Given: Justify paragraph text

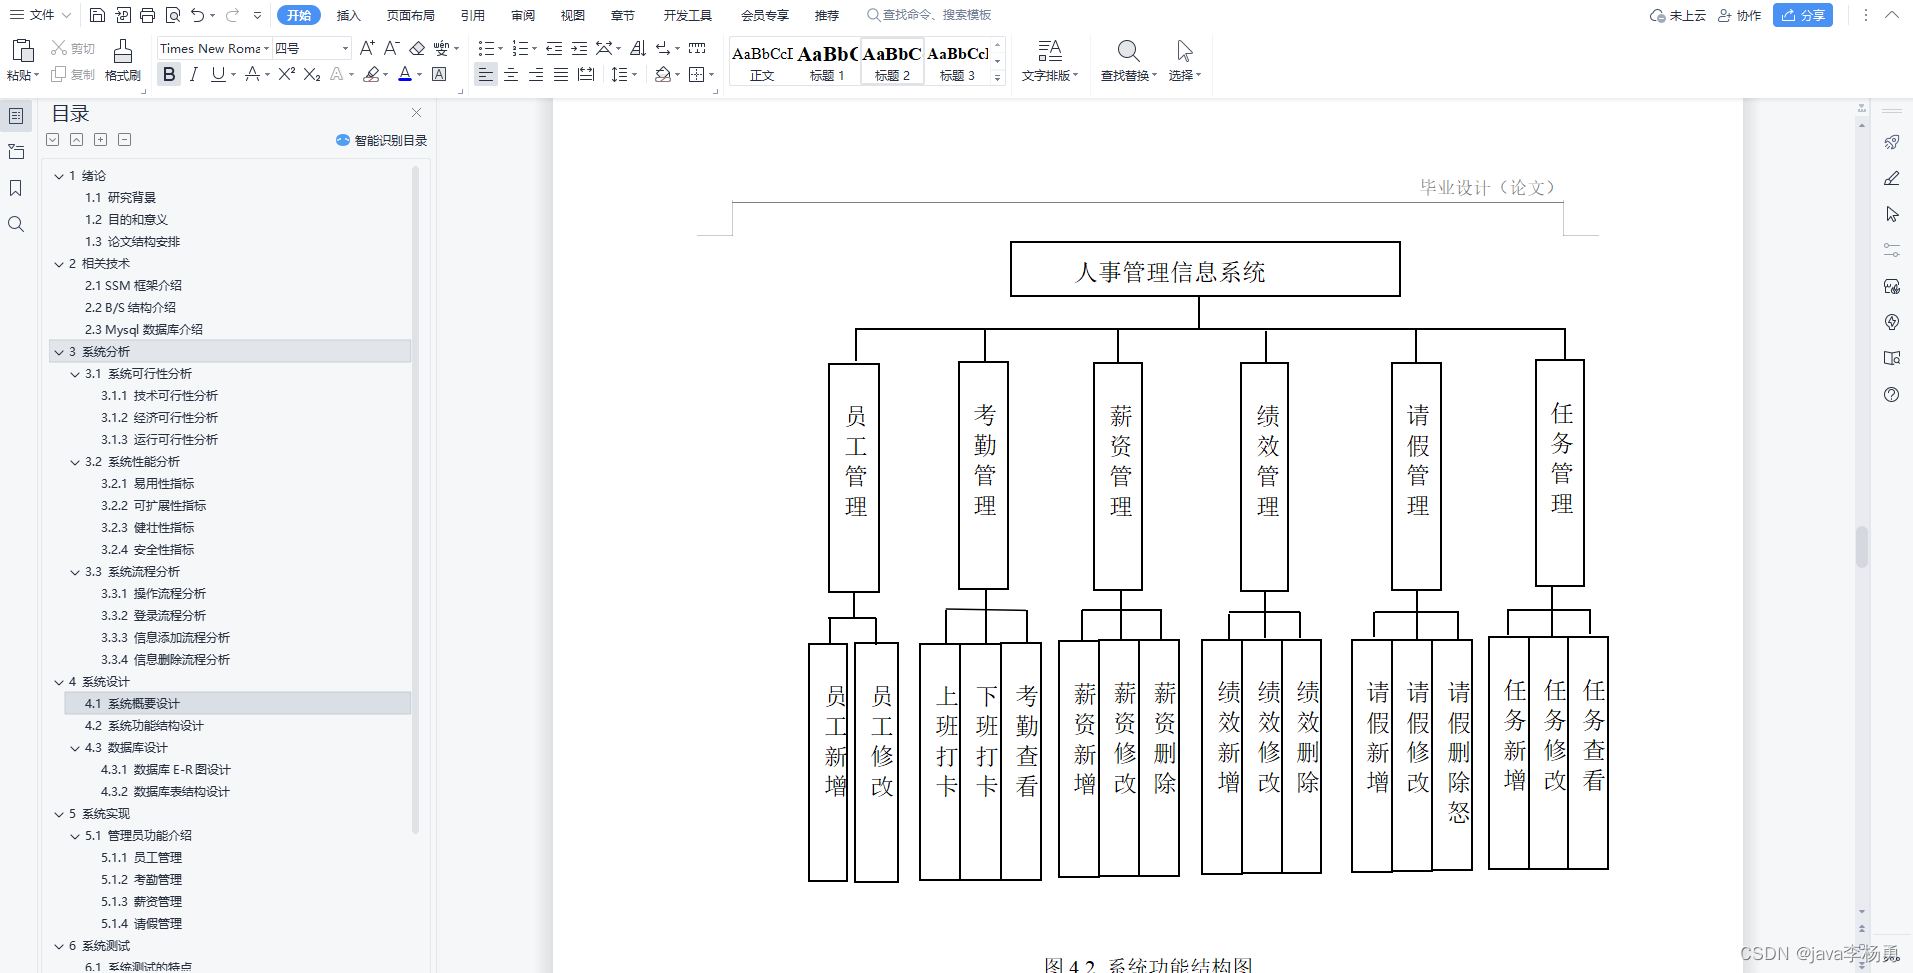Looking at the screenshot, I should (x=561, y=74).
